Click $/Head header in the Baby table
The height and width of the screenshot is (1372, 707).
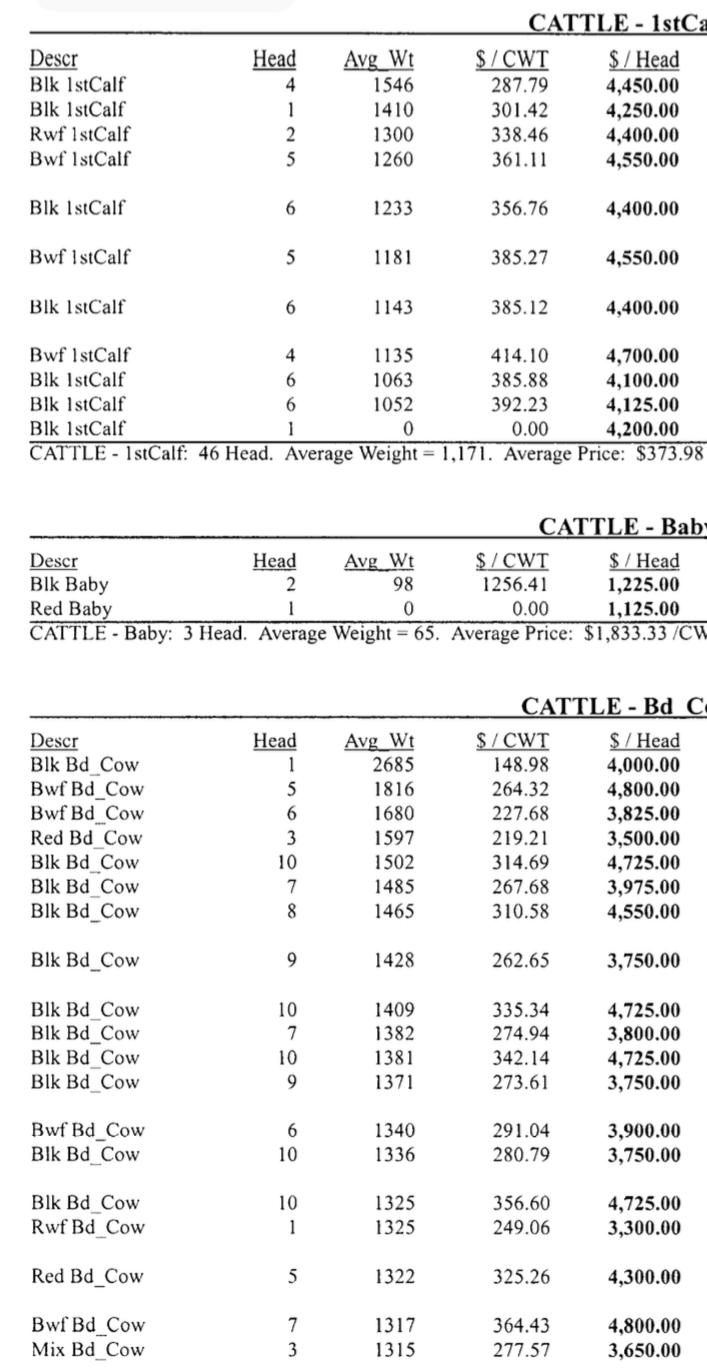[644, 561]
